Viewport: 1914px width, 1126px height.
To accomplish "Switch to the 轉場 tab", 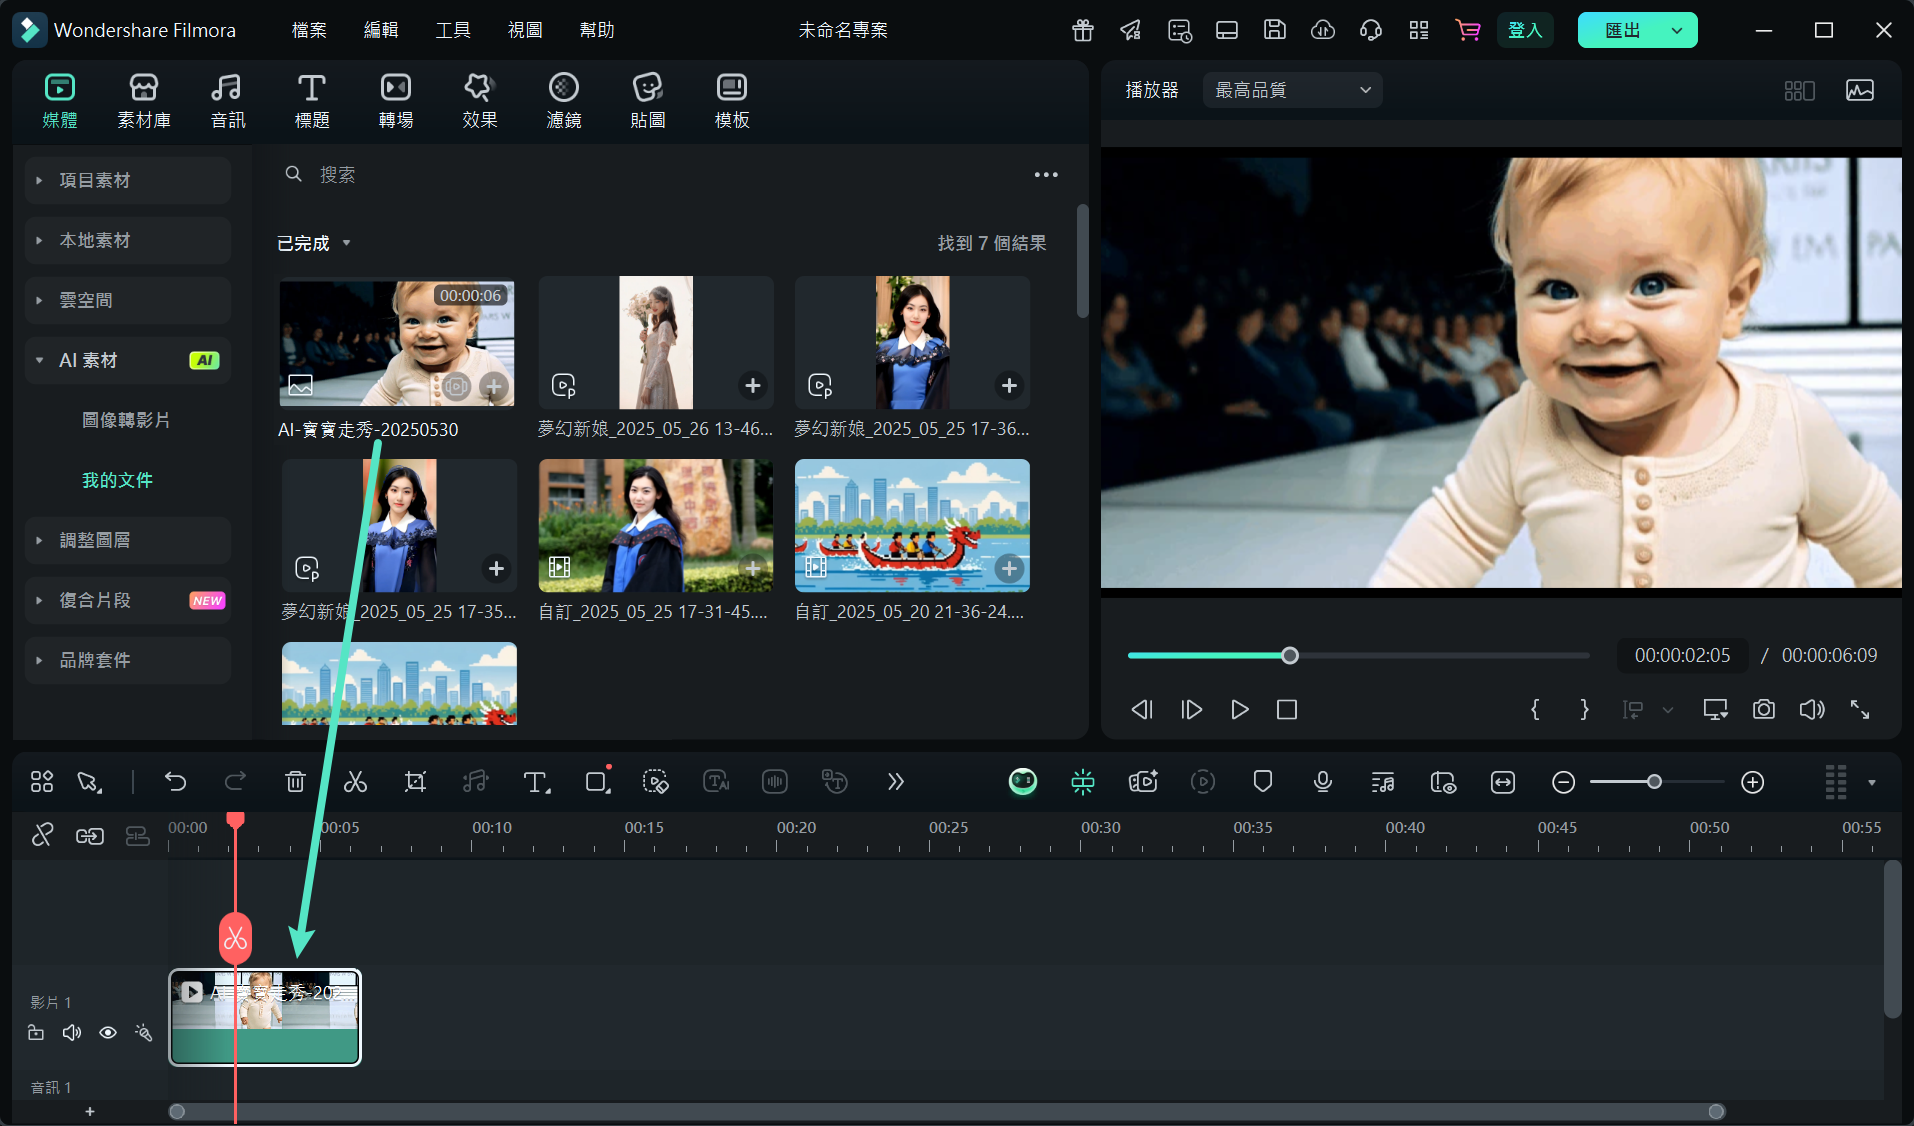I will [x=396, y=101].
